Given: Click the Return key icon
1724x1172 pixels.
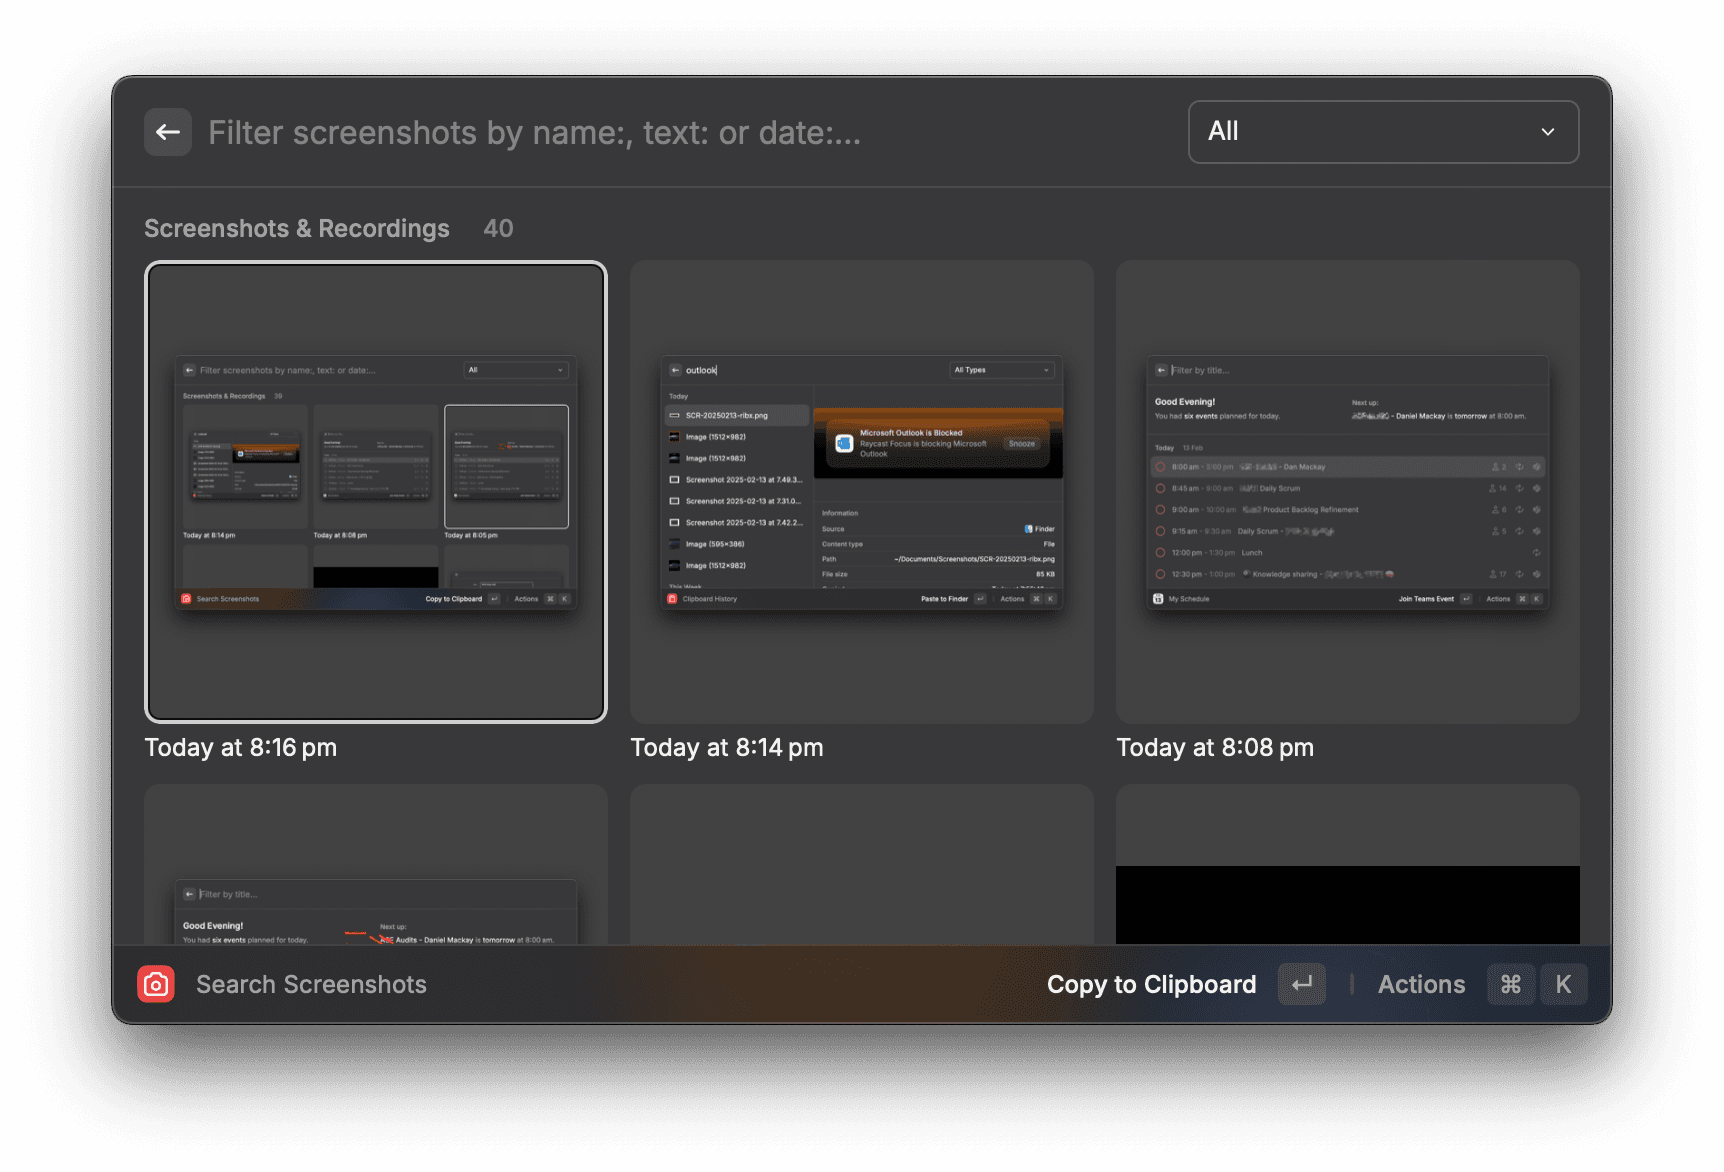Looking at the screenshot, I should (1302, 985).
